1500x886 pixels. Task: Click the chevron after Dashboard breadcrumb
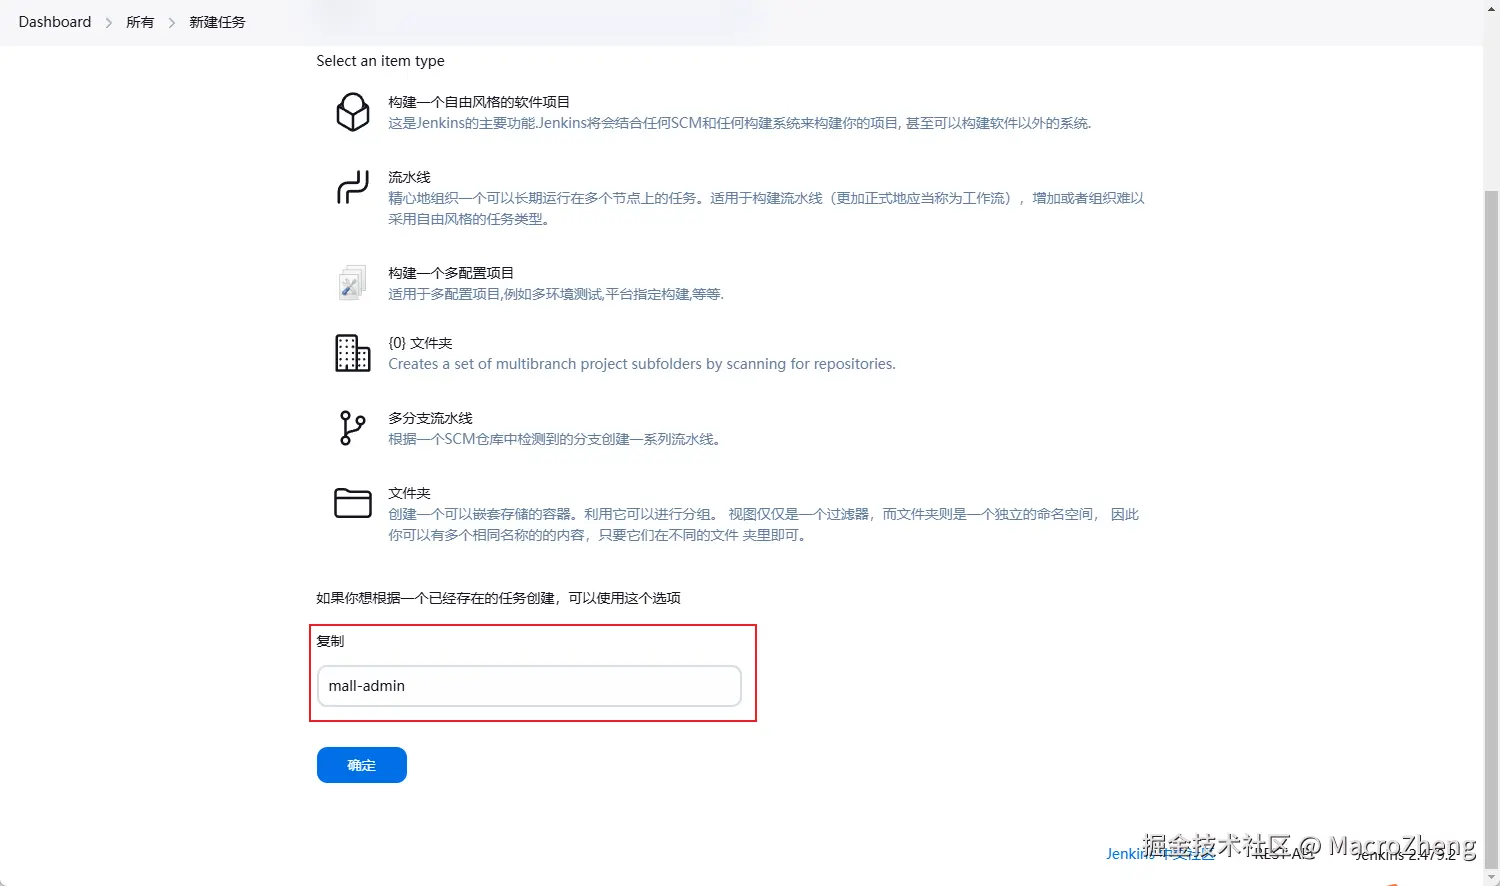click(109, 22)
